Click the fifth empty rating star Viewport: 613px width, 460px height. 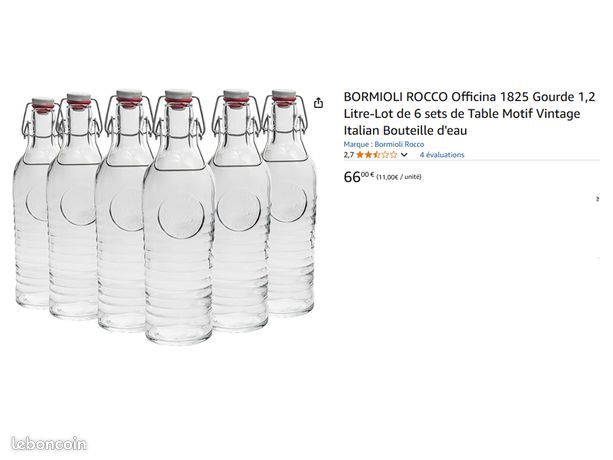(393, 155)
